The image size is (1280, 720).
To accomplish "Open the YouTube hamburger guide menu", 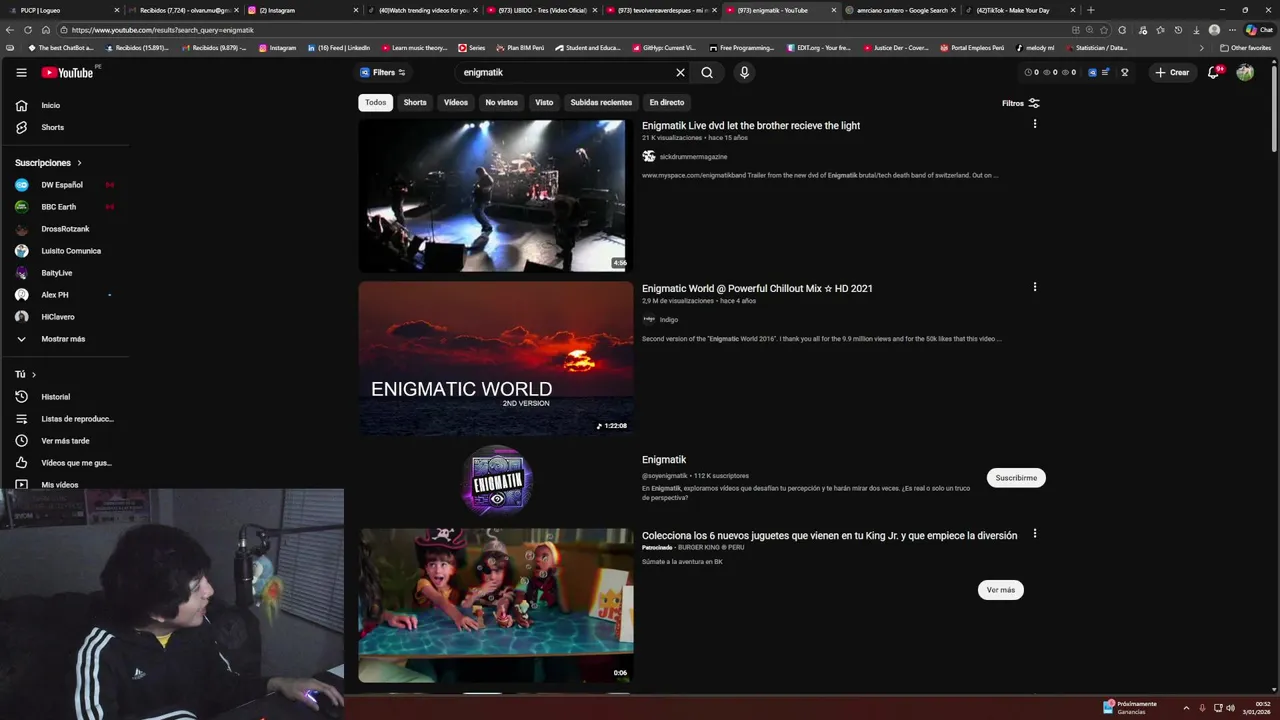I will (x=21, y=72).
